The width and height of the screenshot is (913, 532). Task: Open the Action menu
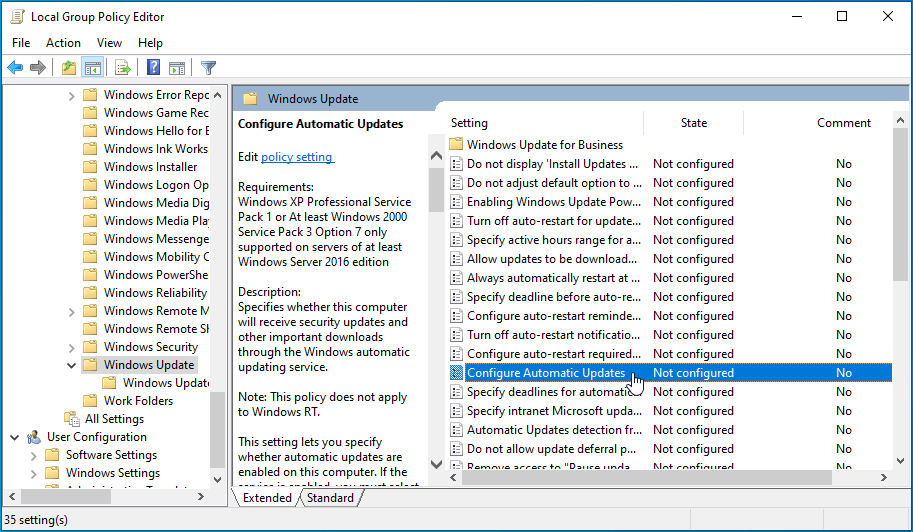click(63, 43)
